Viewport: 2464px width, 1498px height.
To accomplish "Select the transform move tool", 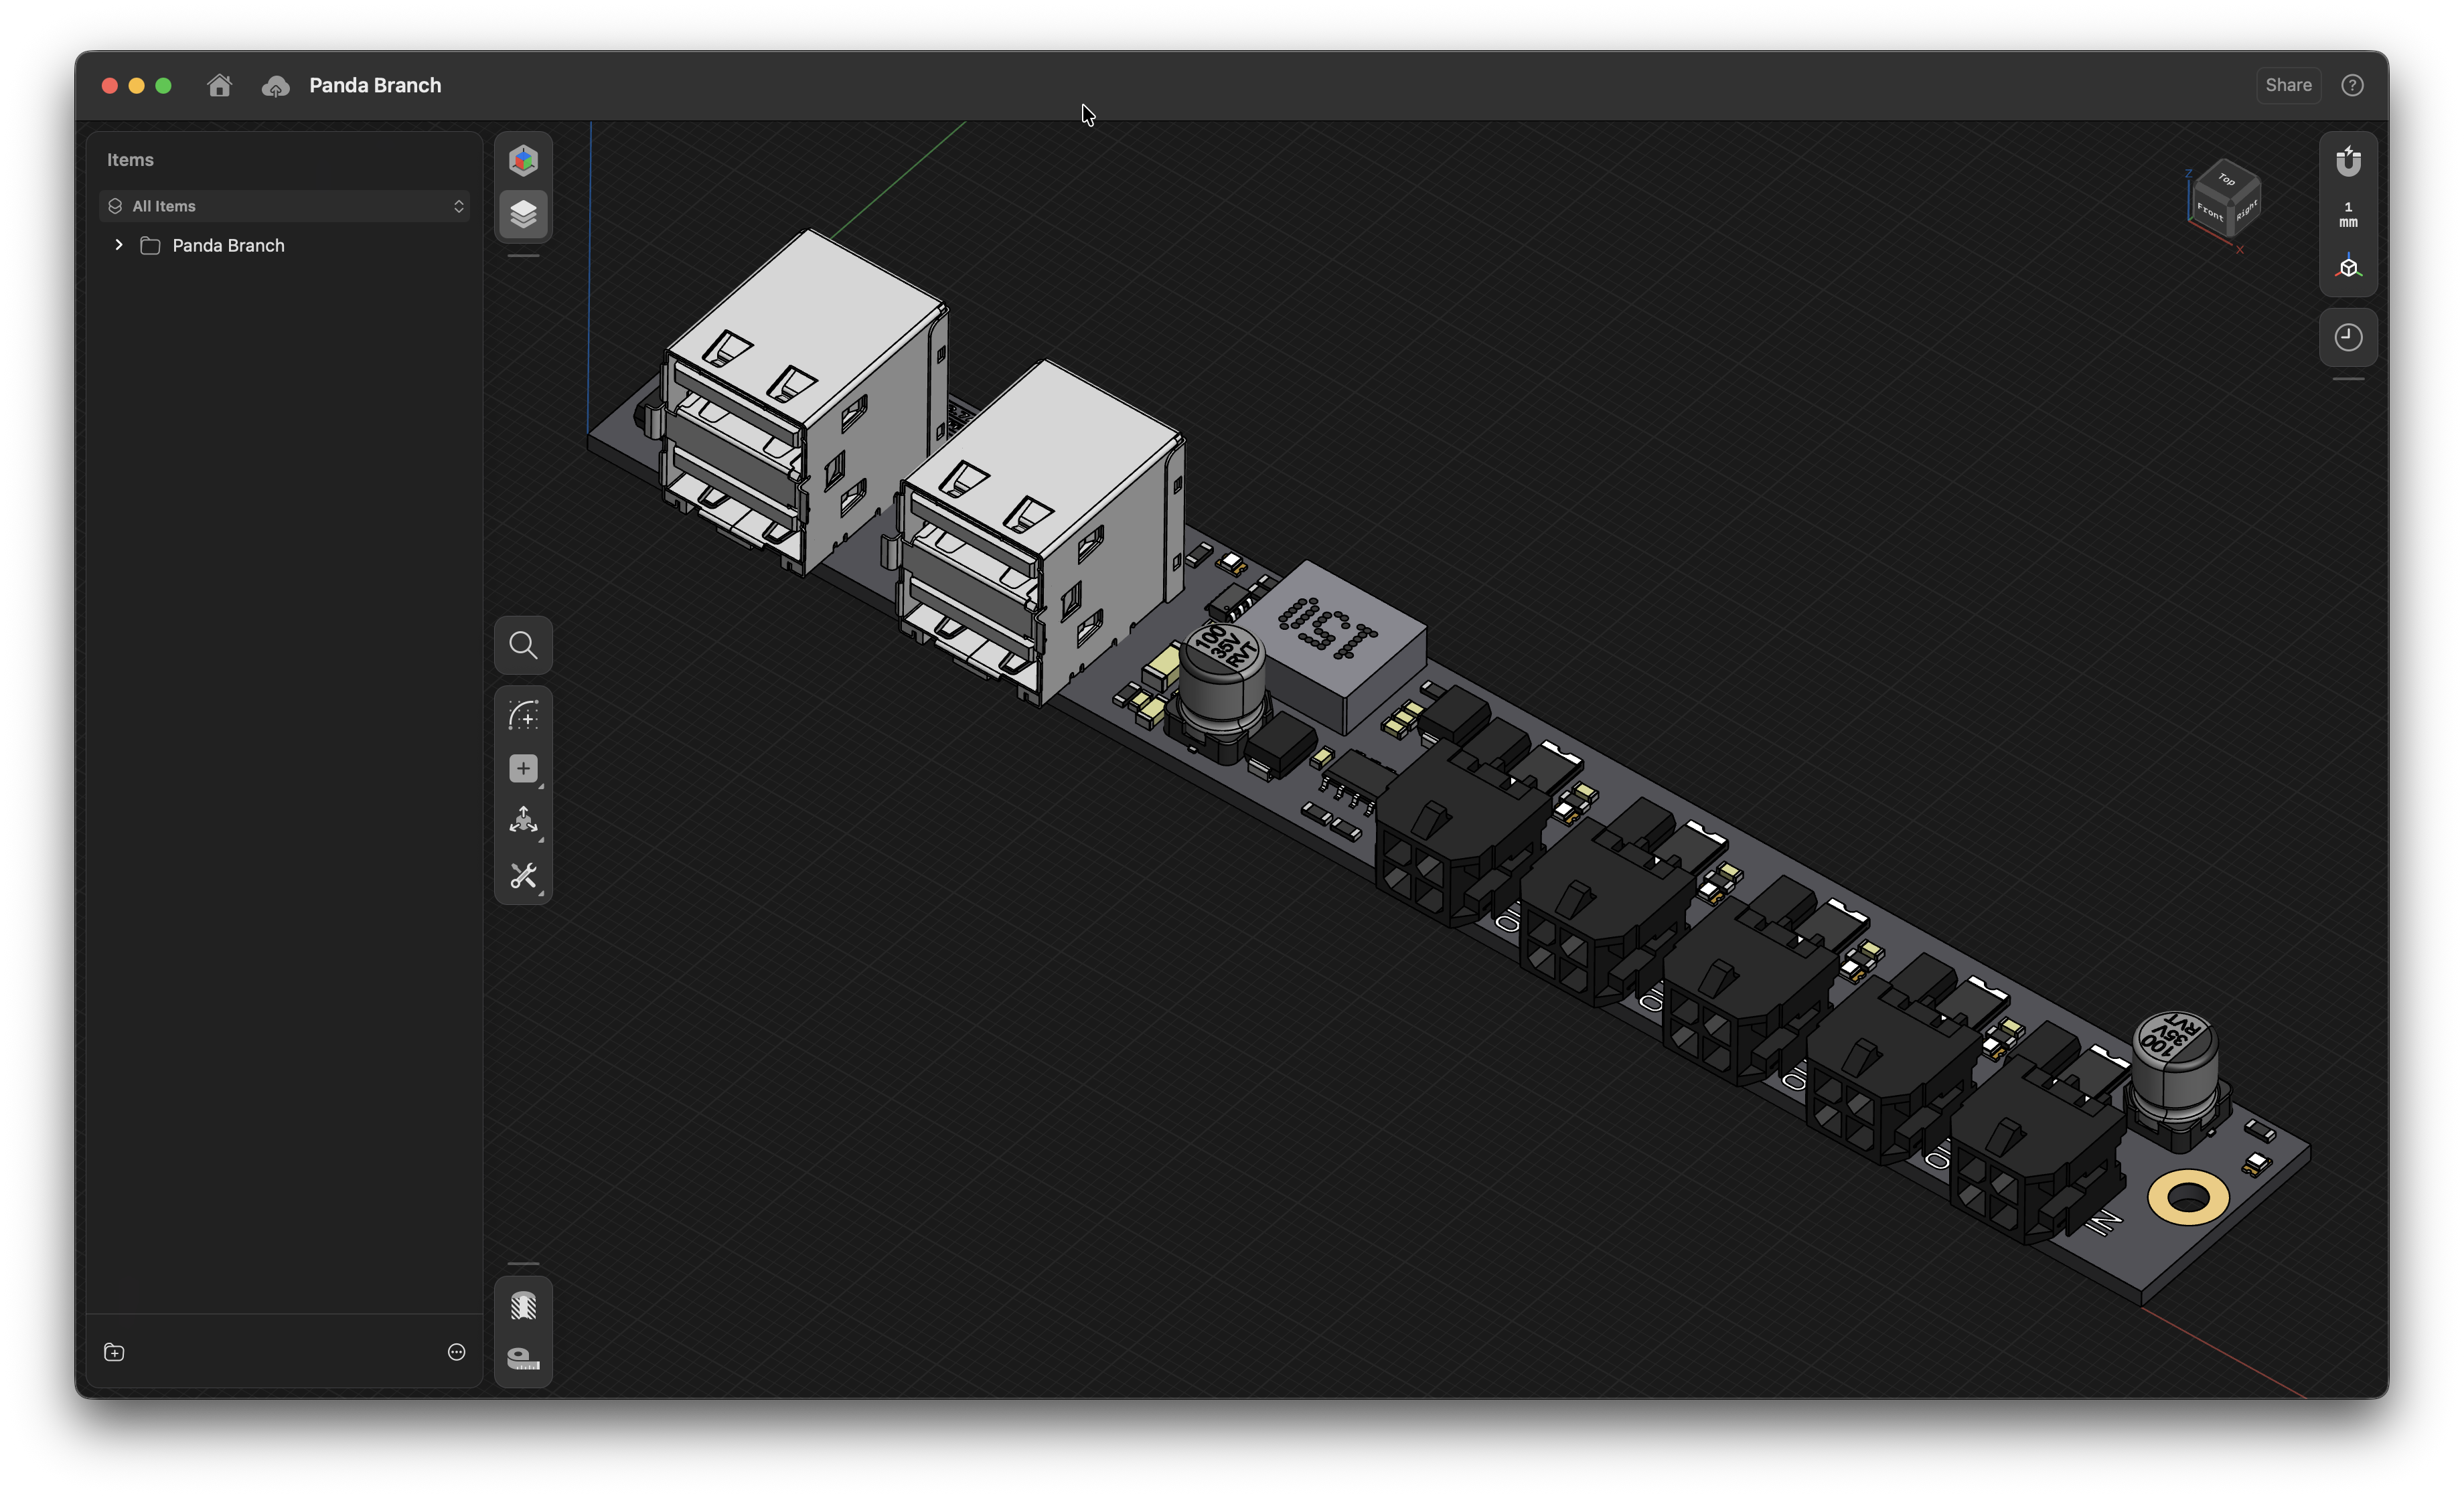I will pos(523,821).
